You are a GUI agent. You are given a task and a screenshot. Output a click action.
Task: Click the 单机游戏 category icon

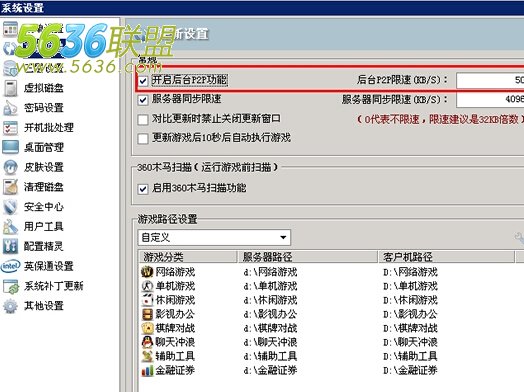tap(147, 286)
